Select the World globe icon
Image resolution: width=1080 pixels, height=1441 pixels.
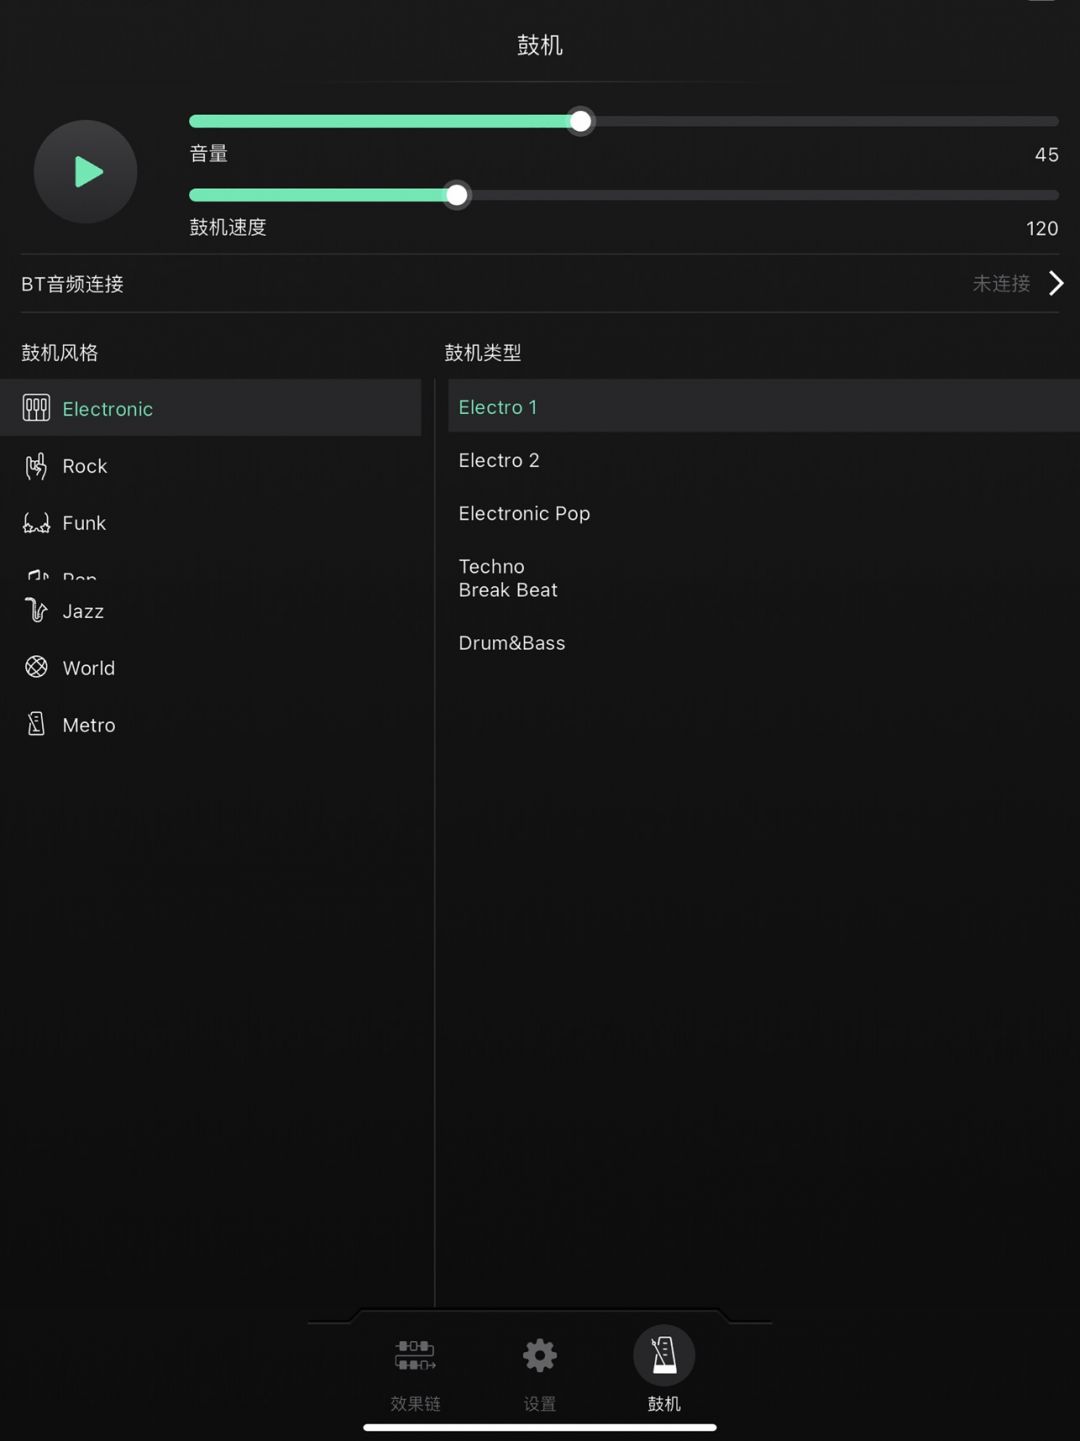[x=36, y=667]
